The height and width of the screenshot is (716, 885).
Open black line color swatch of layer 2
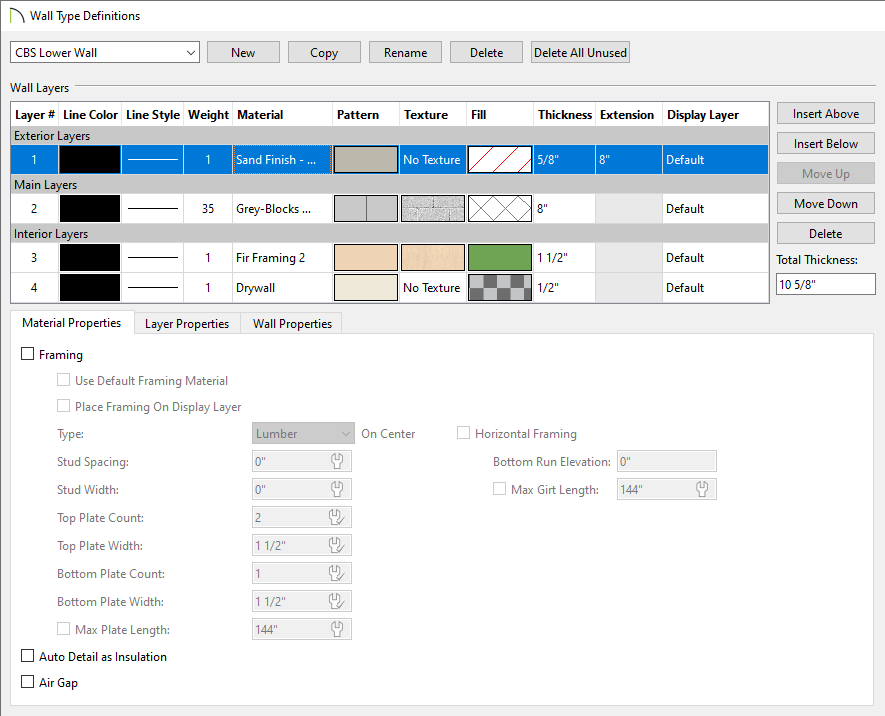coord(90,209)
